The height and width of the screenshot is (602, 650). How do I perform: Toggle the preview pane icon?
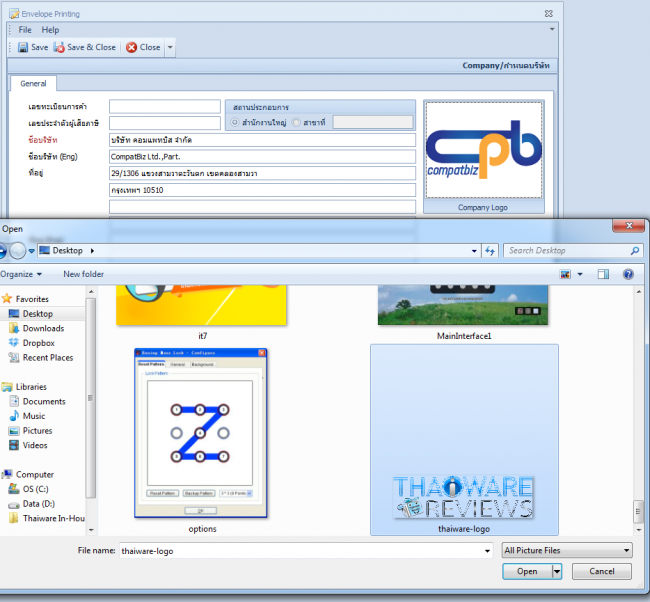click(x=603, y=274)
